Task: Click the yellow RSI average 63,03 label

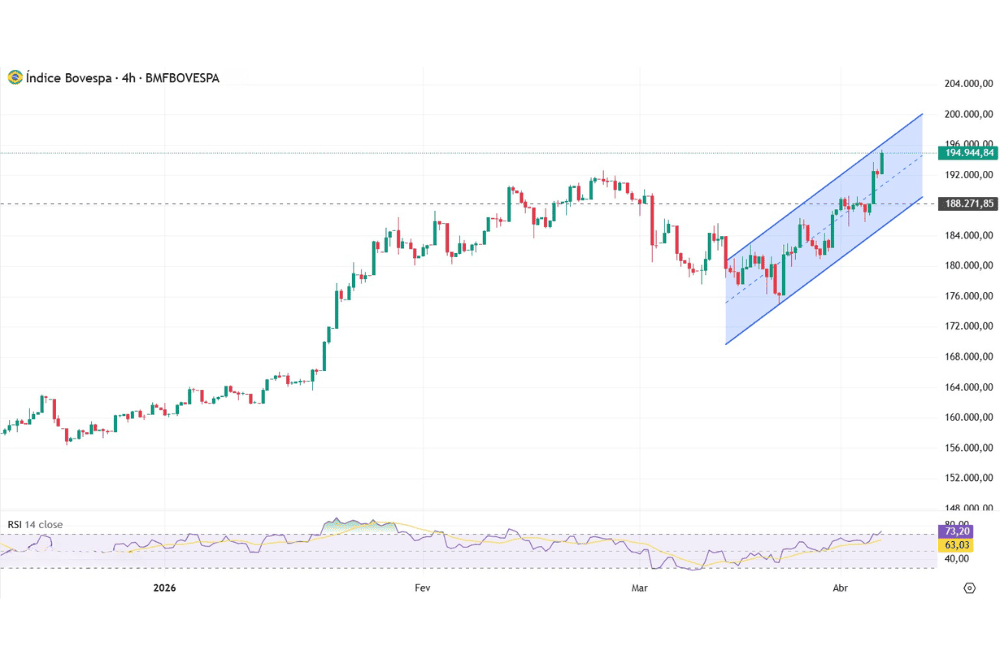Action: [x=955, y=545]
